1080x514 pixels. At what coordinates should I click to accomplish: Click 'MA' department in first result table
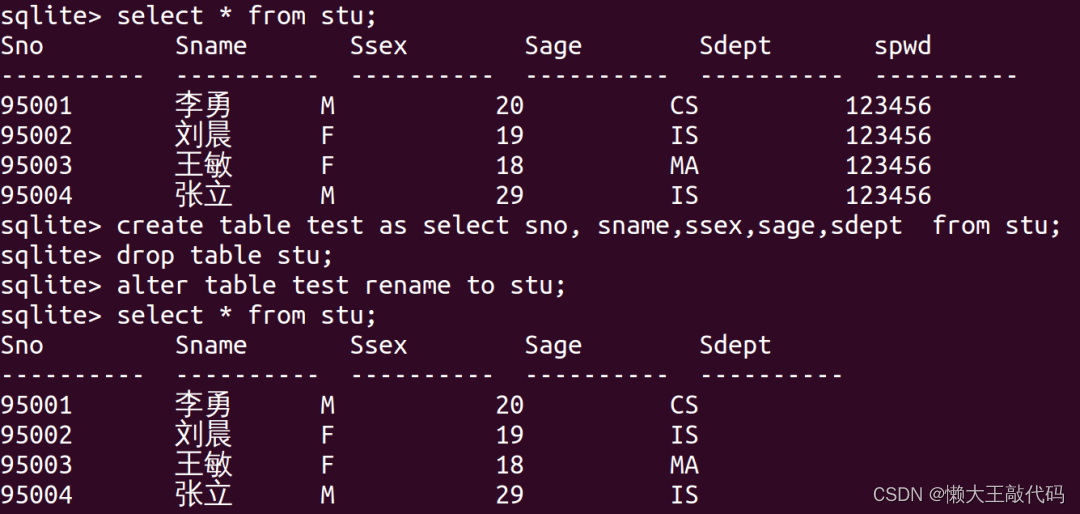[684, 165]
